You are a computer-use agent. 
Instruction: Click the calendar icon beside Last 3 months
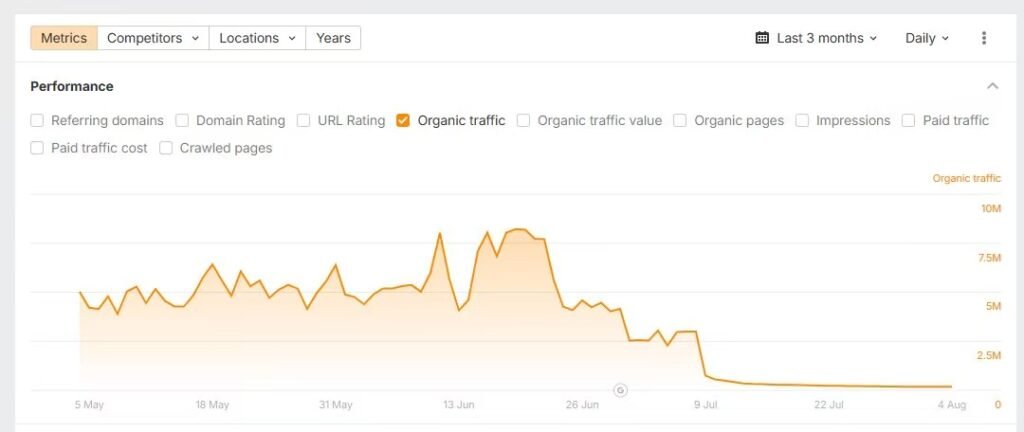point(762,38)
